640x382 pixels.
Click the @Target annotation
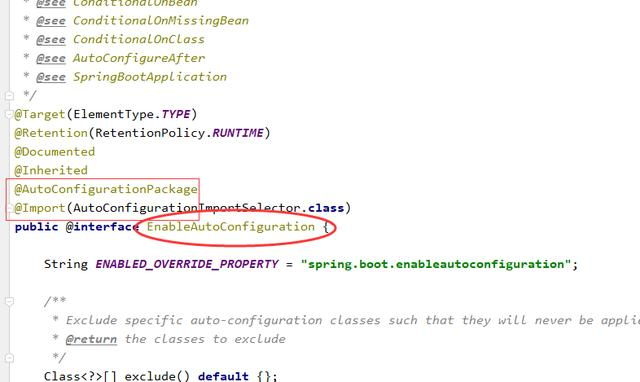pyautogui.click(x=40, y=114)
